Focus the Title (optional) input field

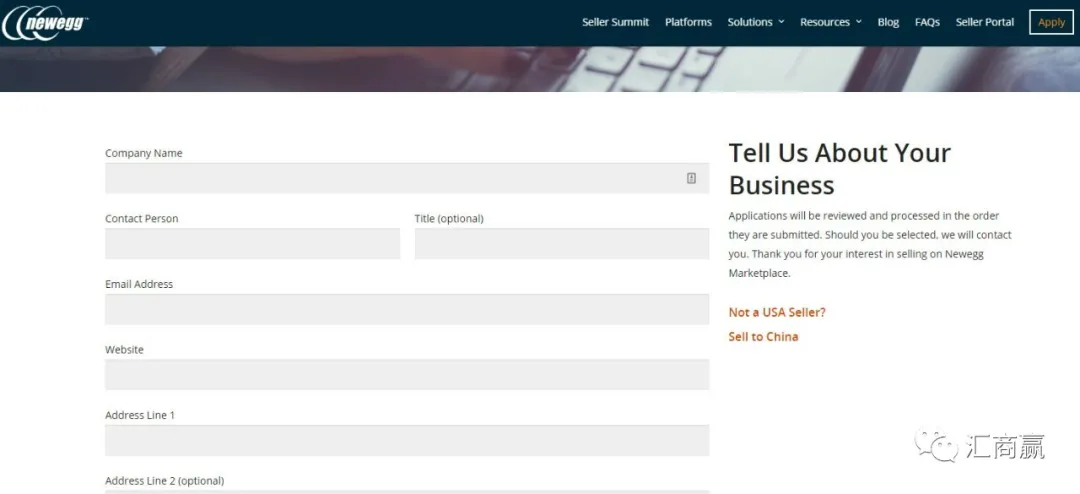tap(561, 244)
